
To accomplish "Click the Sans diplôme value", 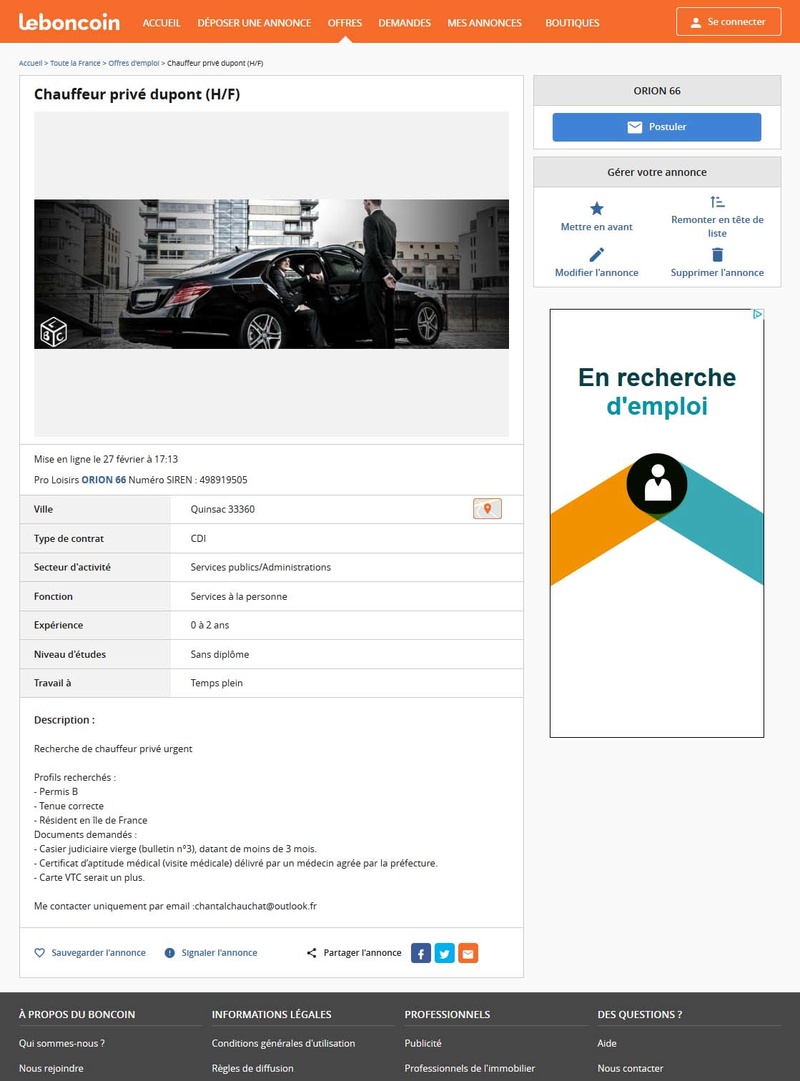I will (x=220, y=654).
